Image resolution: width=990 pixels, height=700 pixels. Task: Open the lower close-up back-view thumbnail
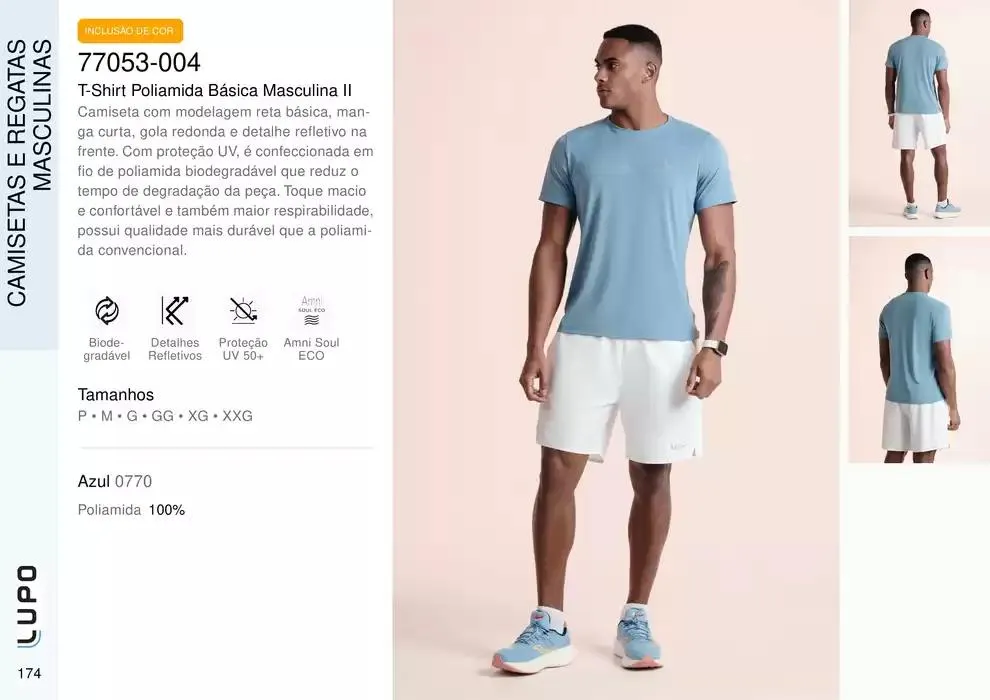tap(919, 350)
